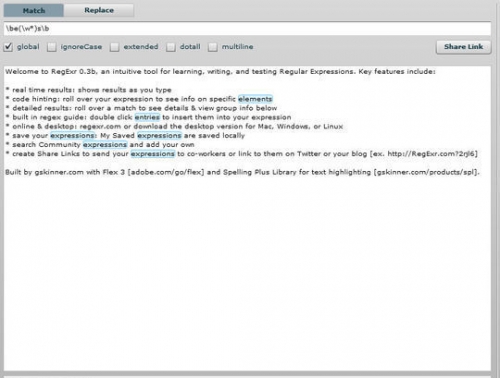The height and width of the screenshot is (378, 500).
Task: Uncheck the global checkbox
Action: pos(8,47)
